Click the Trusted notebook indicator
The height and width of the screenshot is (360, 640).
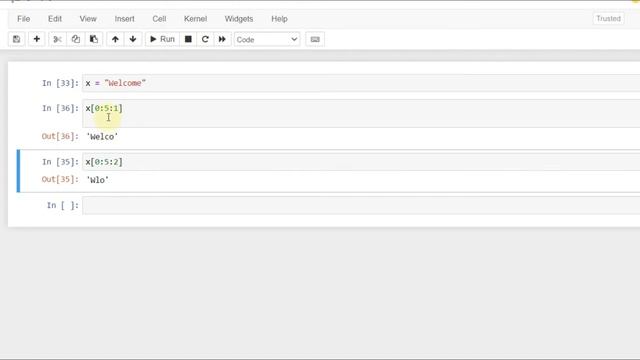[608, 19]
